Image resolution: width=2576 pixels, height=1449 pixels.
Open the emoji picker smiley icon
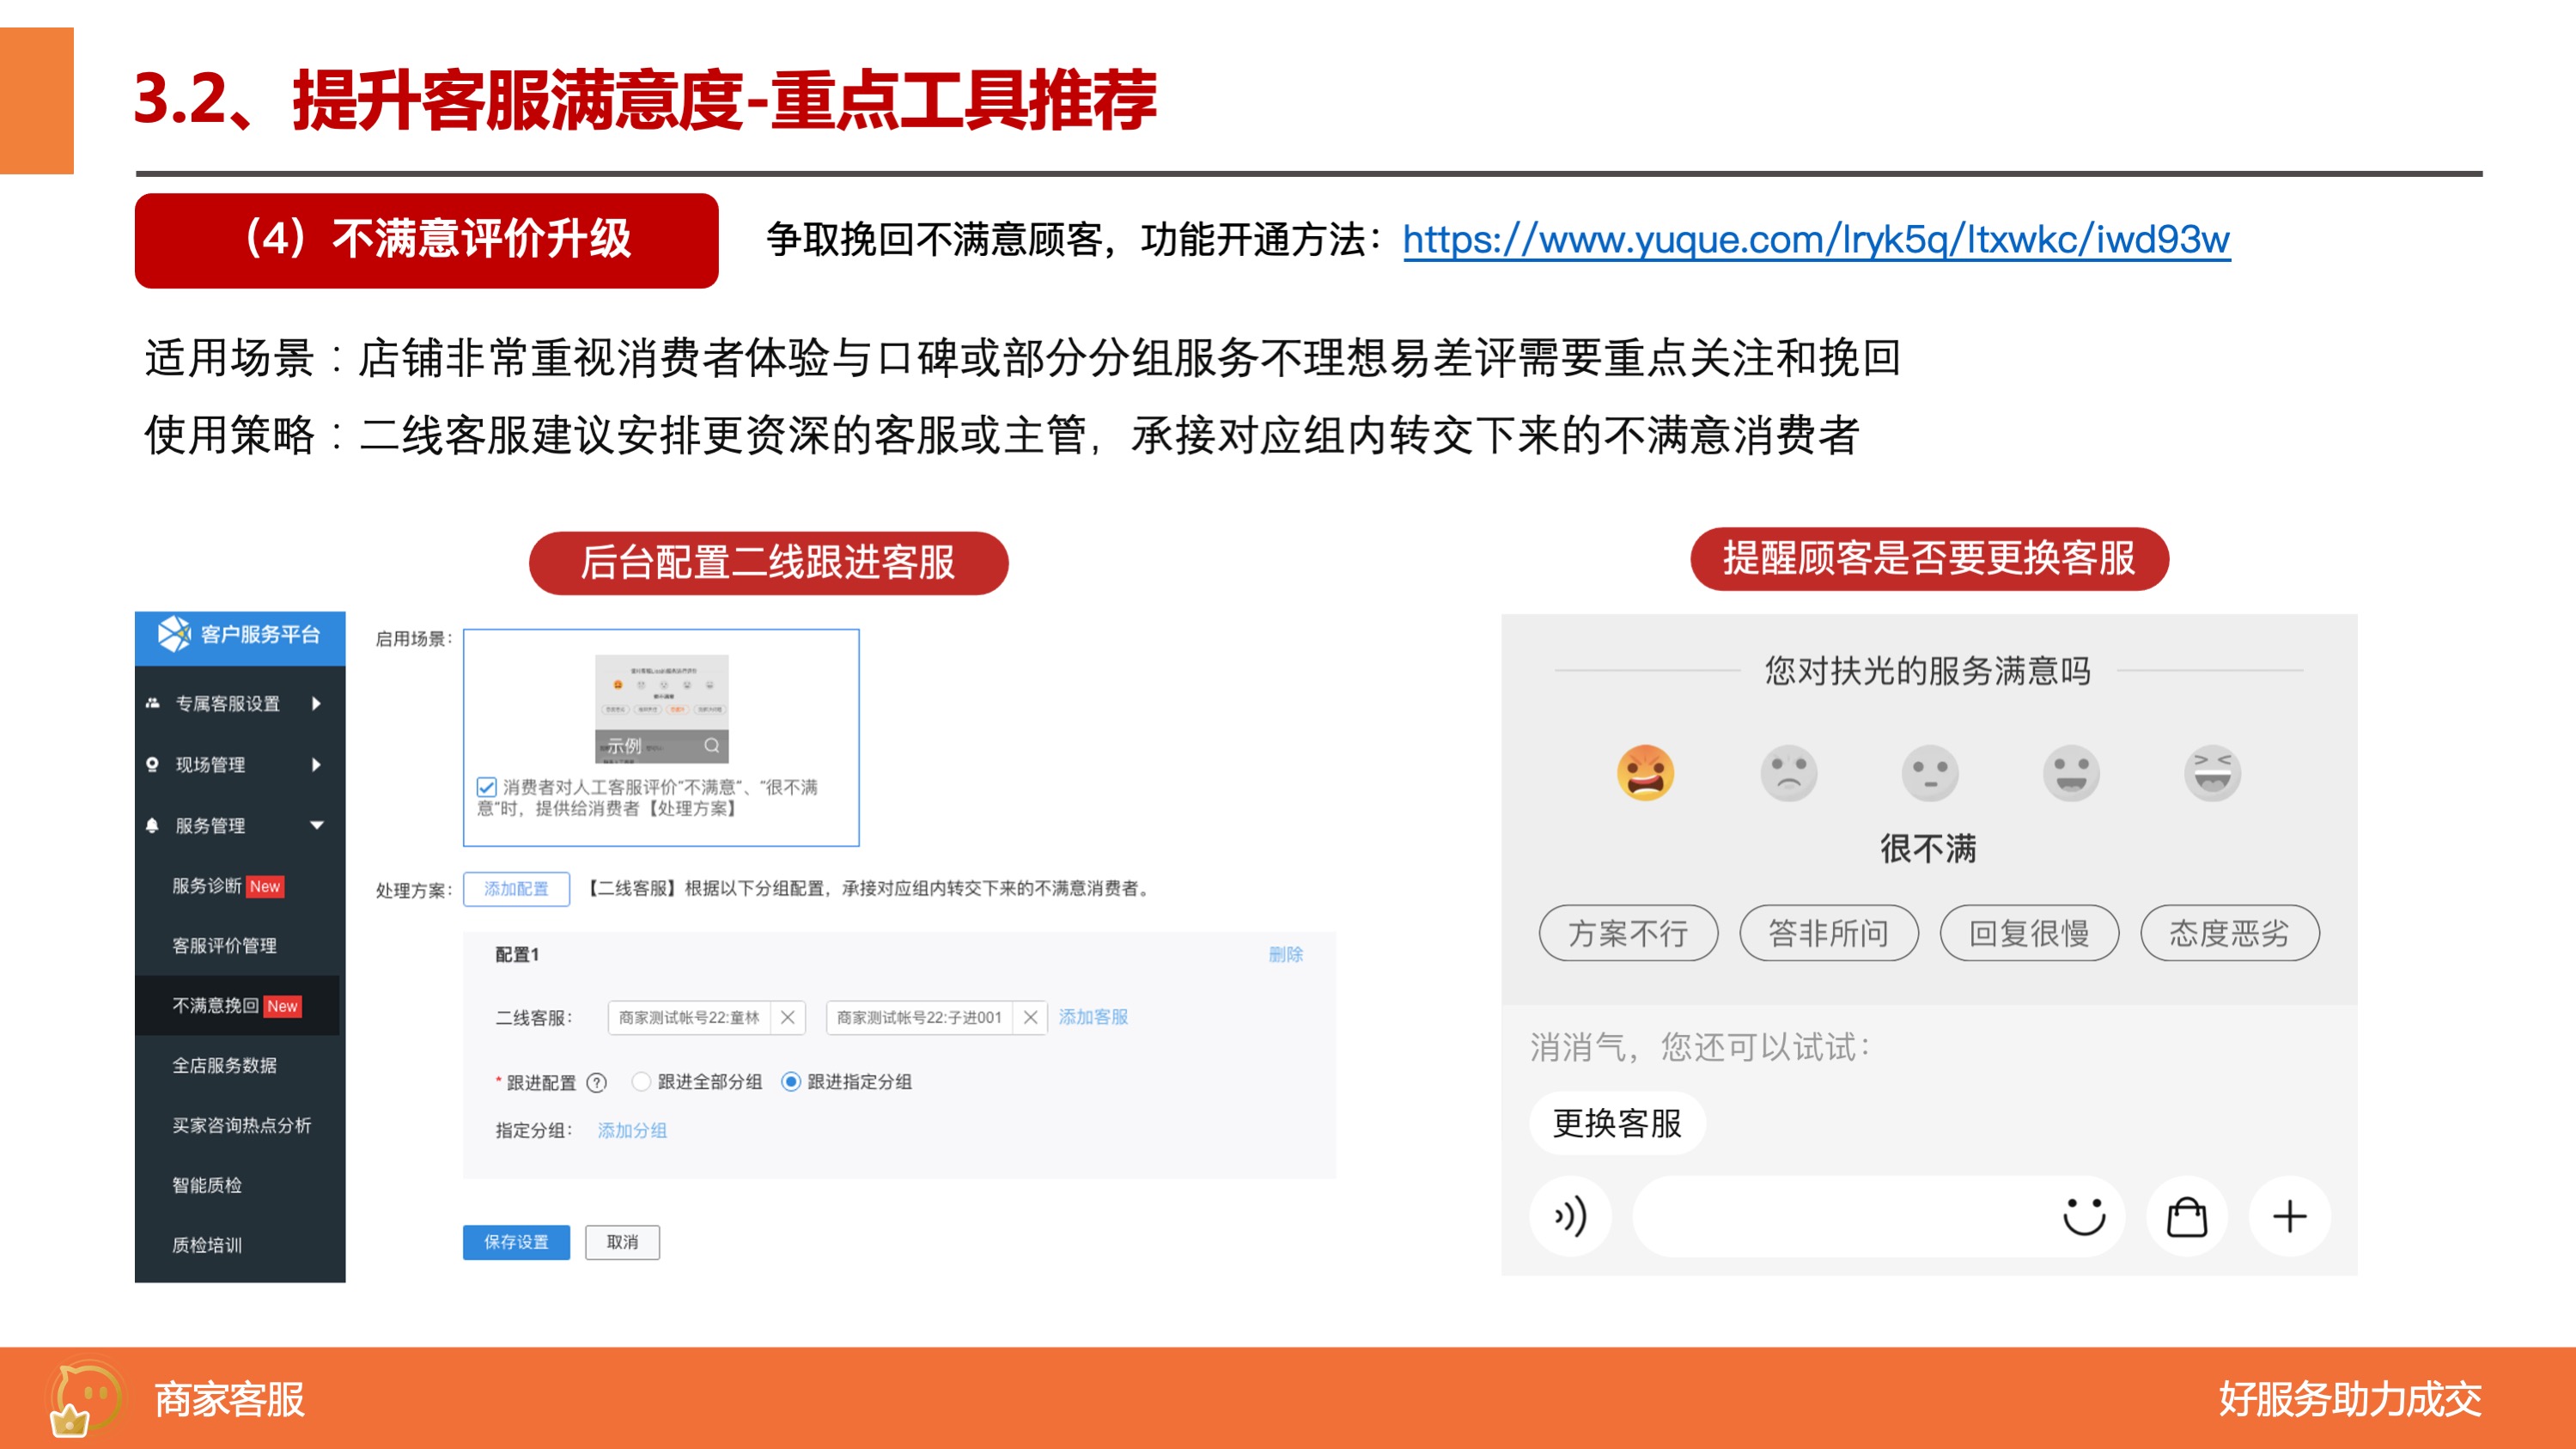[x=2084, y=1216]
